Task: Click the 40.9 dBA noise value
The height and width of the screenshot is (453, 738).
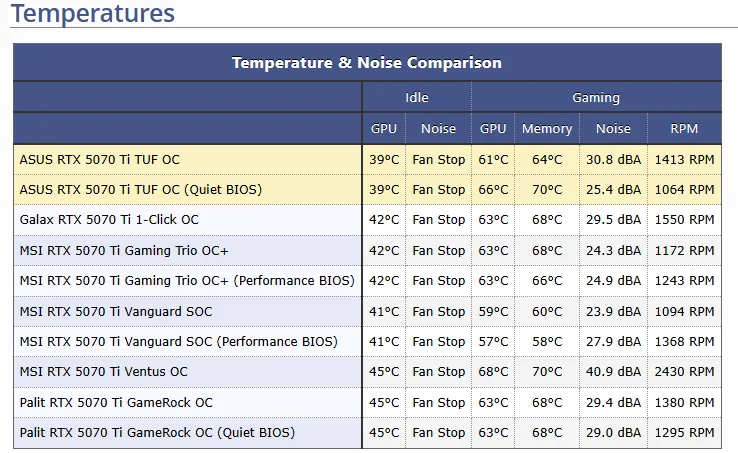Action: pyautogui.click(x=613, y=372)
